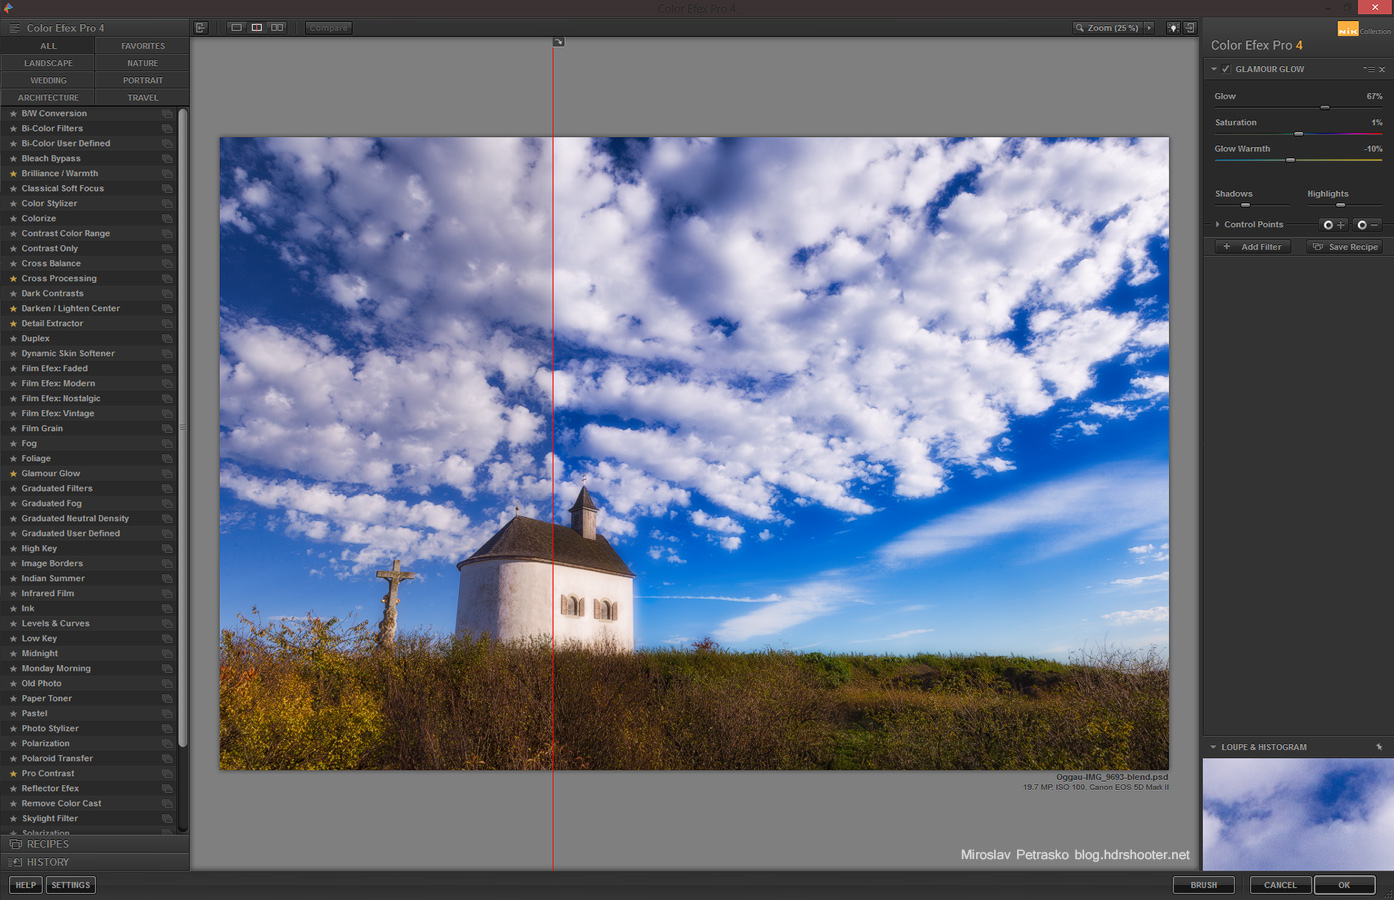Click the CANCEL button
1394x900 pixels.
[x=1280, y=885]
